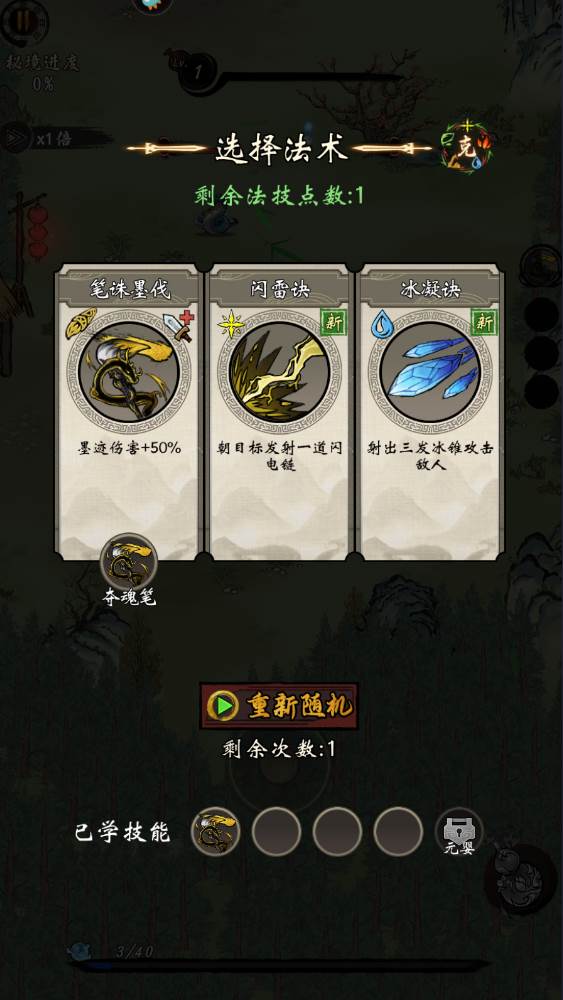The height and width of the screenshot is (1000, 563).
Task: Choose the 闪雷诀 lightning skill icon
Action: (x=279, y=372)
